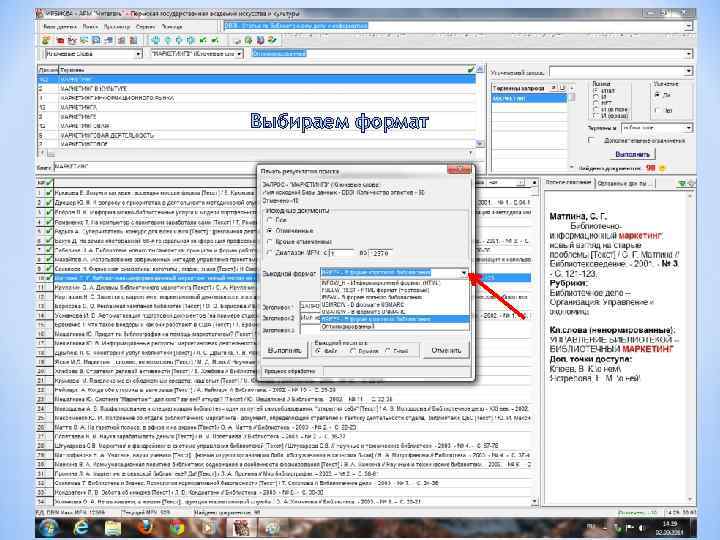Open the Уточняющий запрос dropdown
The height and width of the screenshot is (540, 720).
point(688,71)
